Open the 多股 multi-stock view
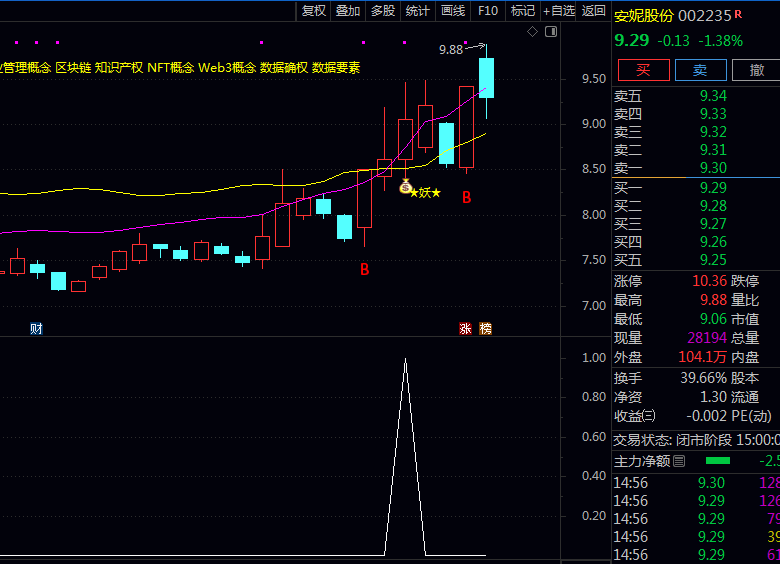The width and height of the screenshot is (780, 564). (382, 11)
